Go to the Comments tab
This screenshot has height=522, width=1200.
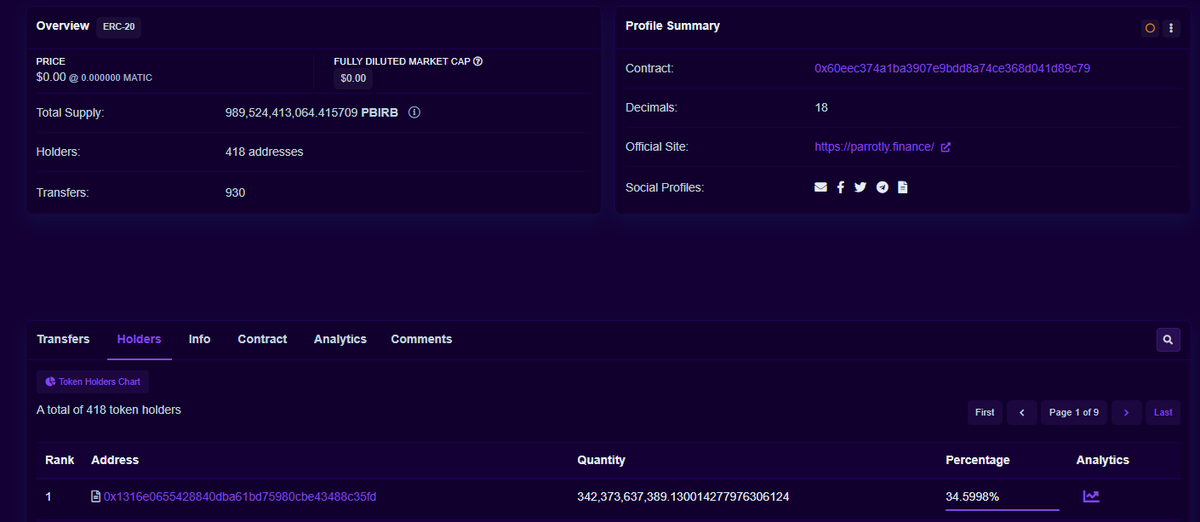click(x=421, y=339)
